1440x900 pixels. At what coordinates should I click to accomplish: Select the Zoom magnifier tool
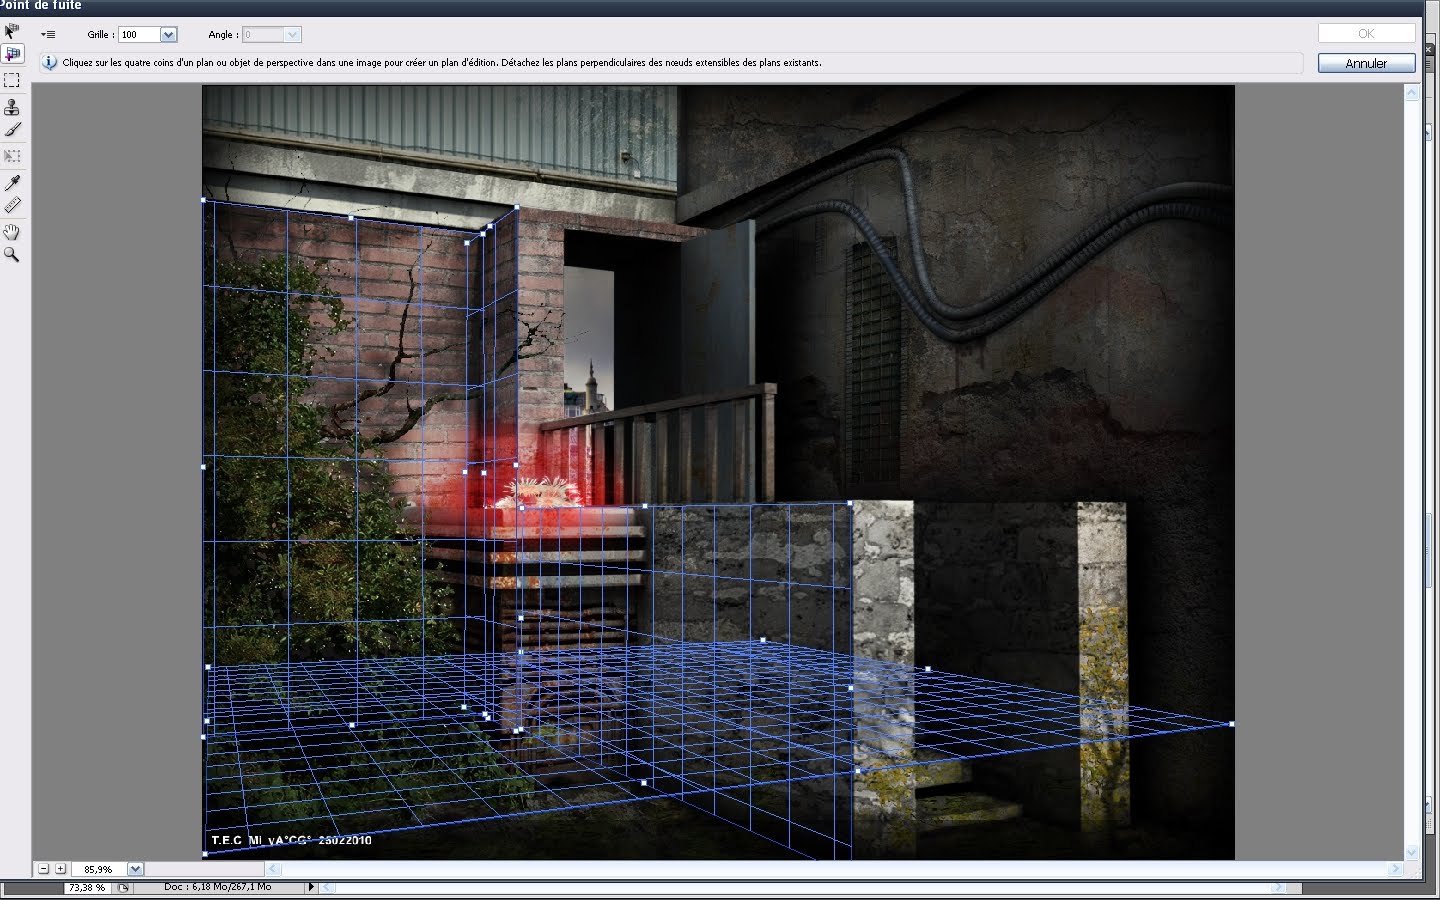click(12, 255)
